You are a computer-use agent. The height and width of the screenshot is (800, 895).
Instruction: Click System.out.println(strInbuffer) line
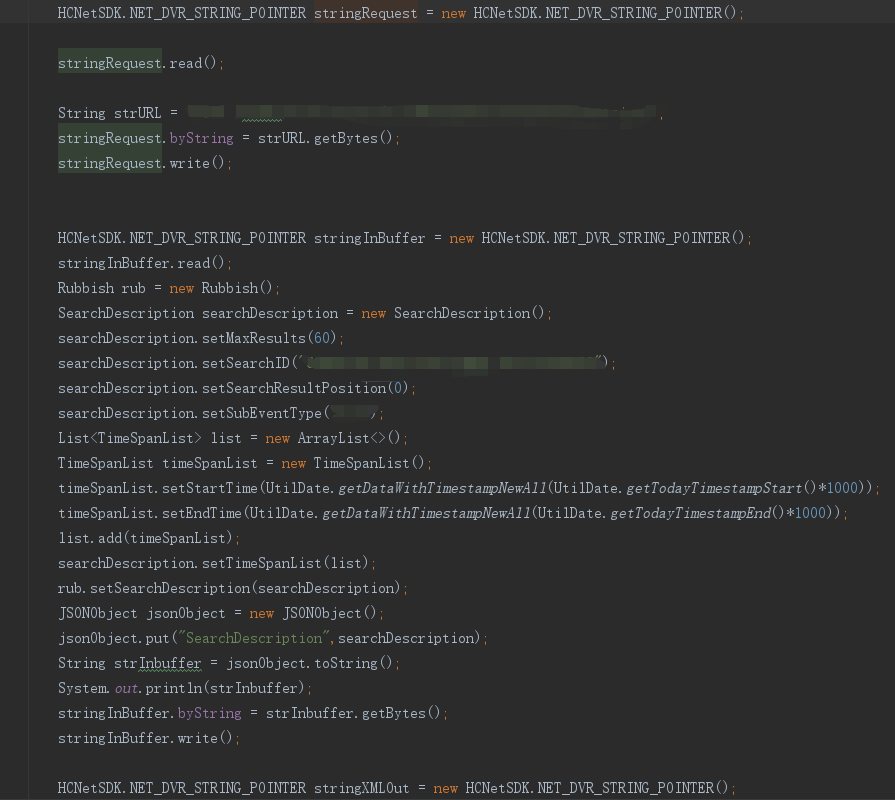(x=184, y=689)
